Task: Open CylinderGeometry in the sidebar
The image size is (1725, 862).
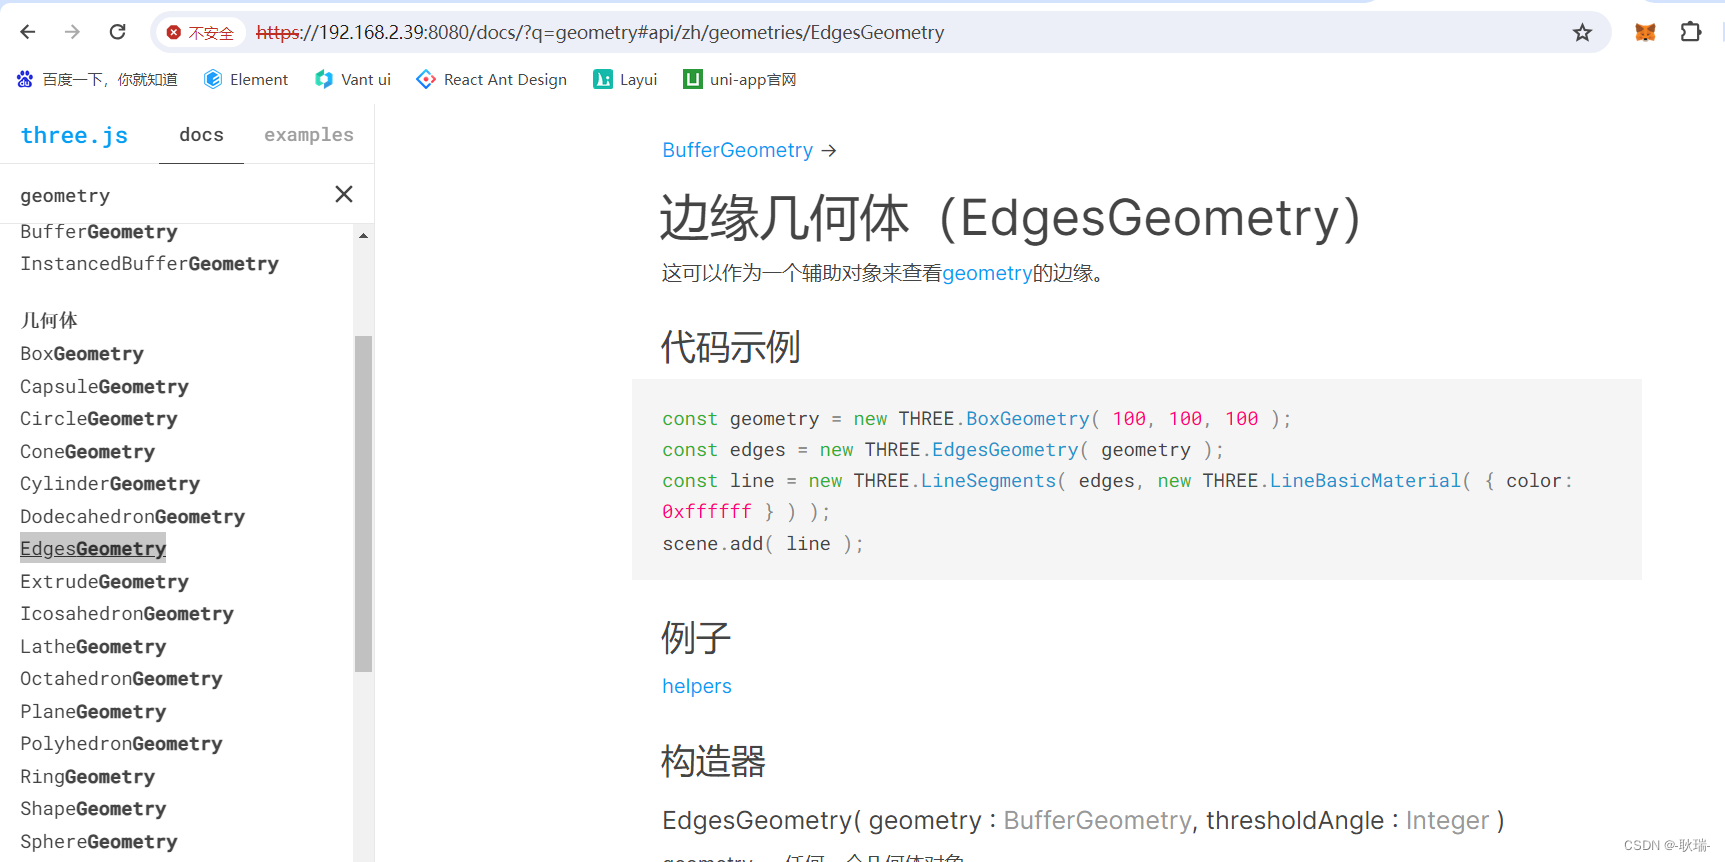Action: point(110,484)
